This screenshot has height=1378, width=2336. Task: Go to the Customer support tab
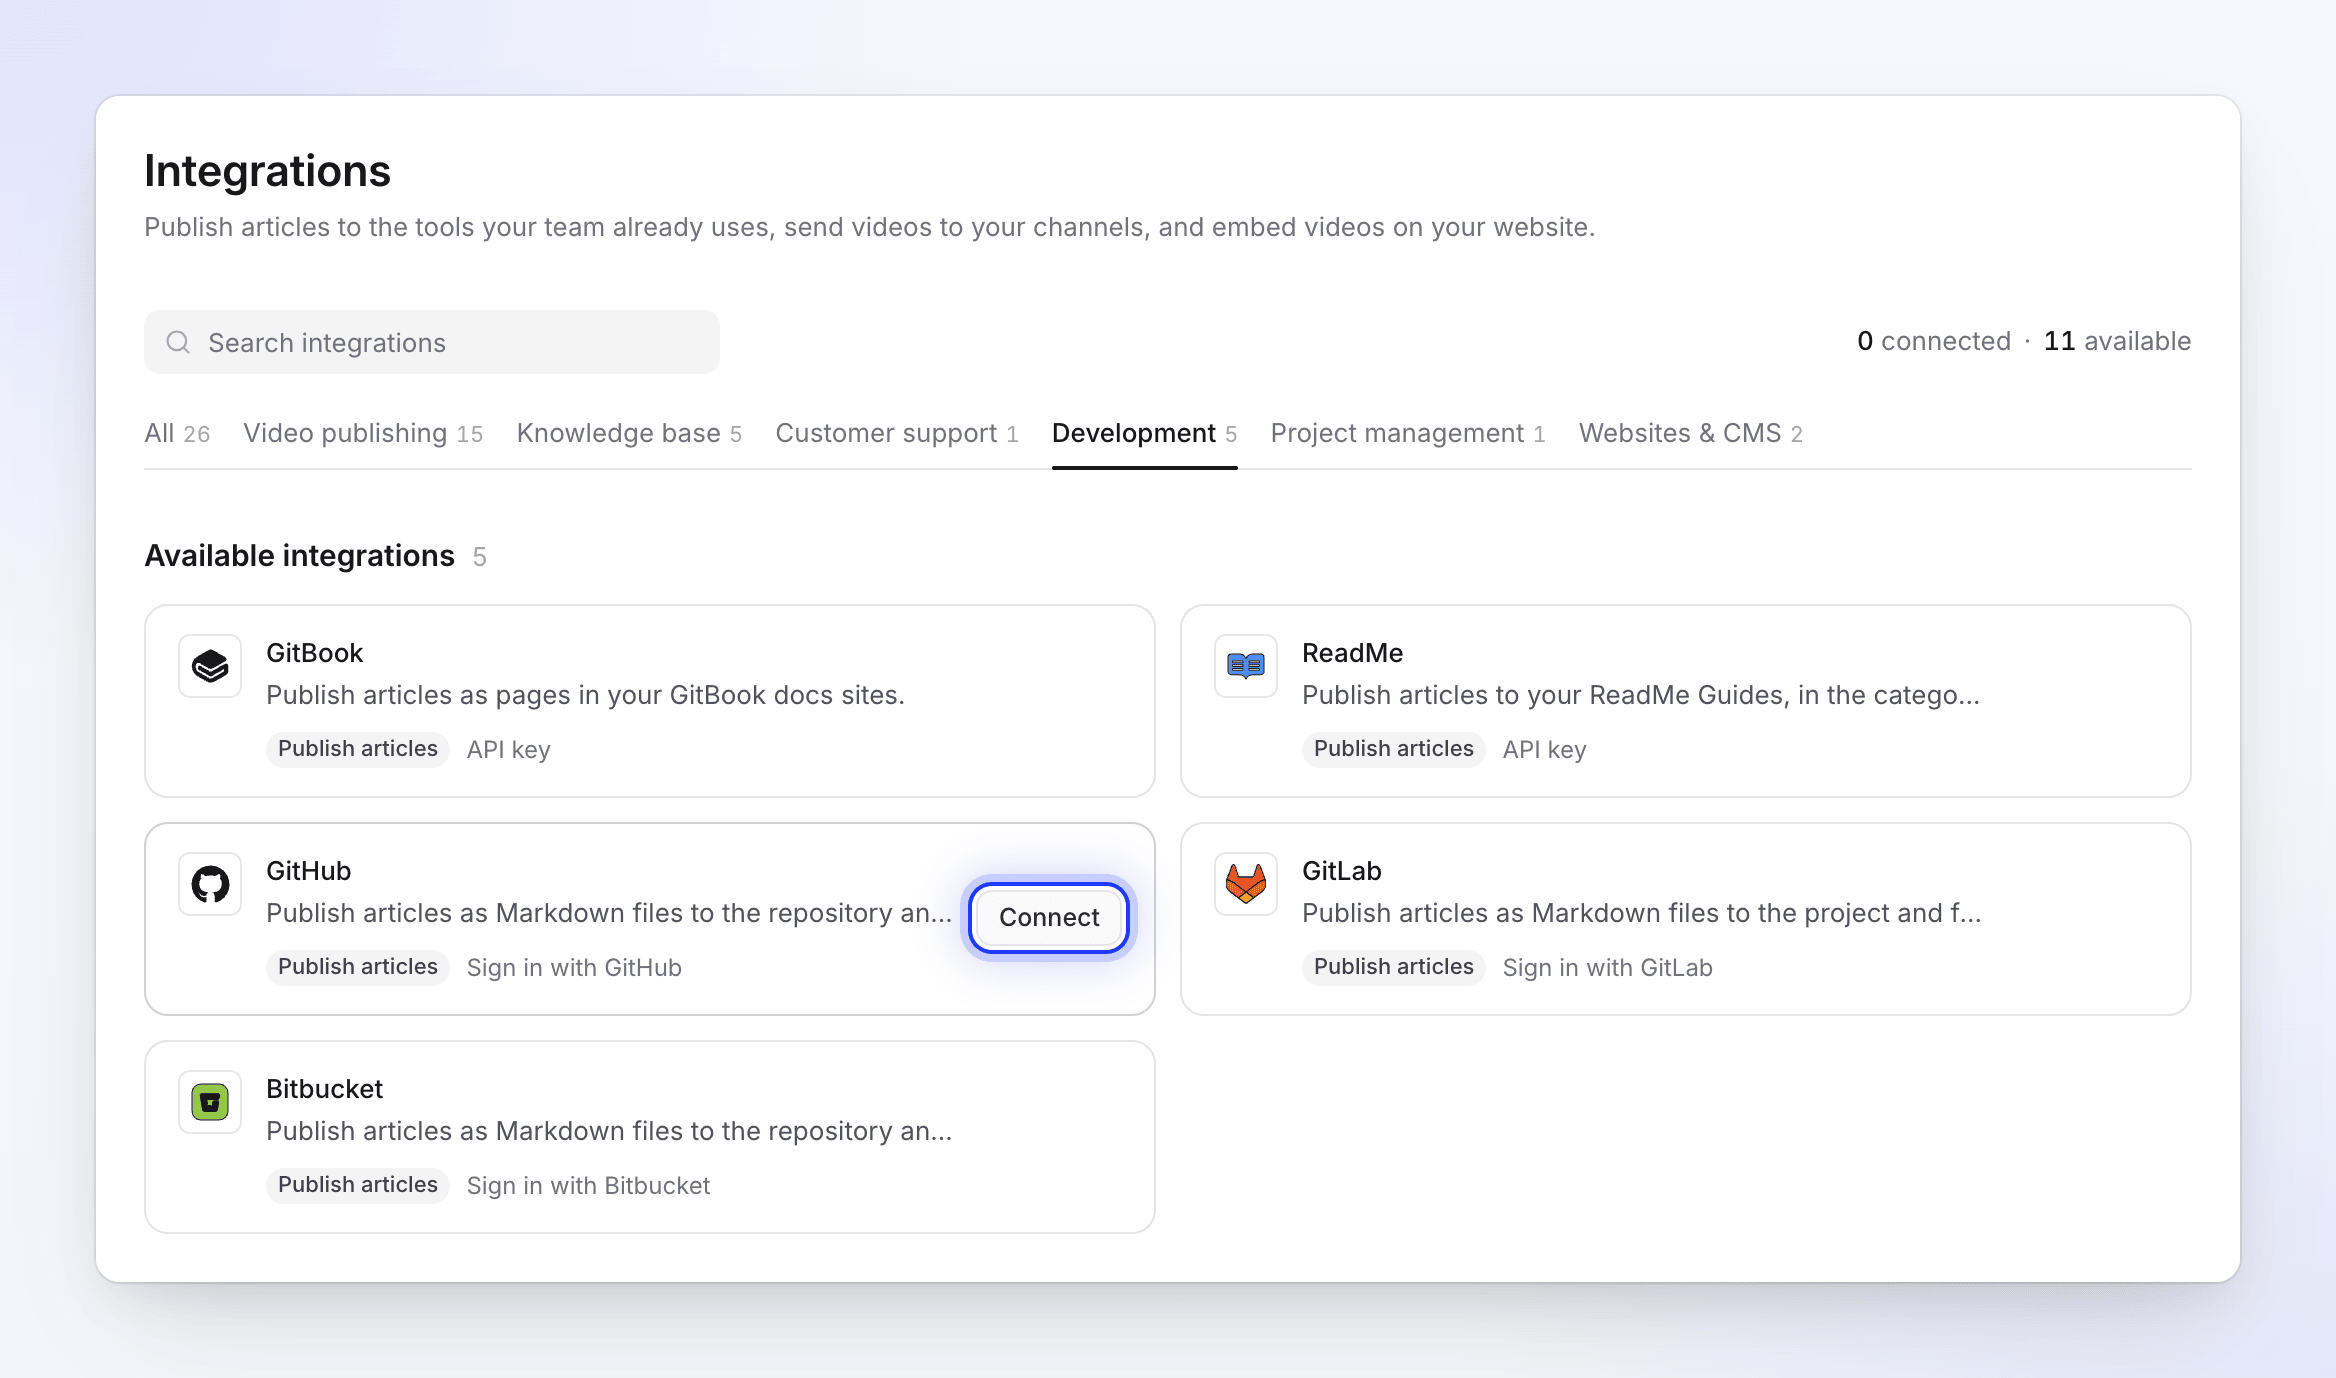click(896, 433)
